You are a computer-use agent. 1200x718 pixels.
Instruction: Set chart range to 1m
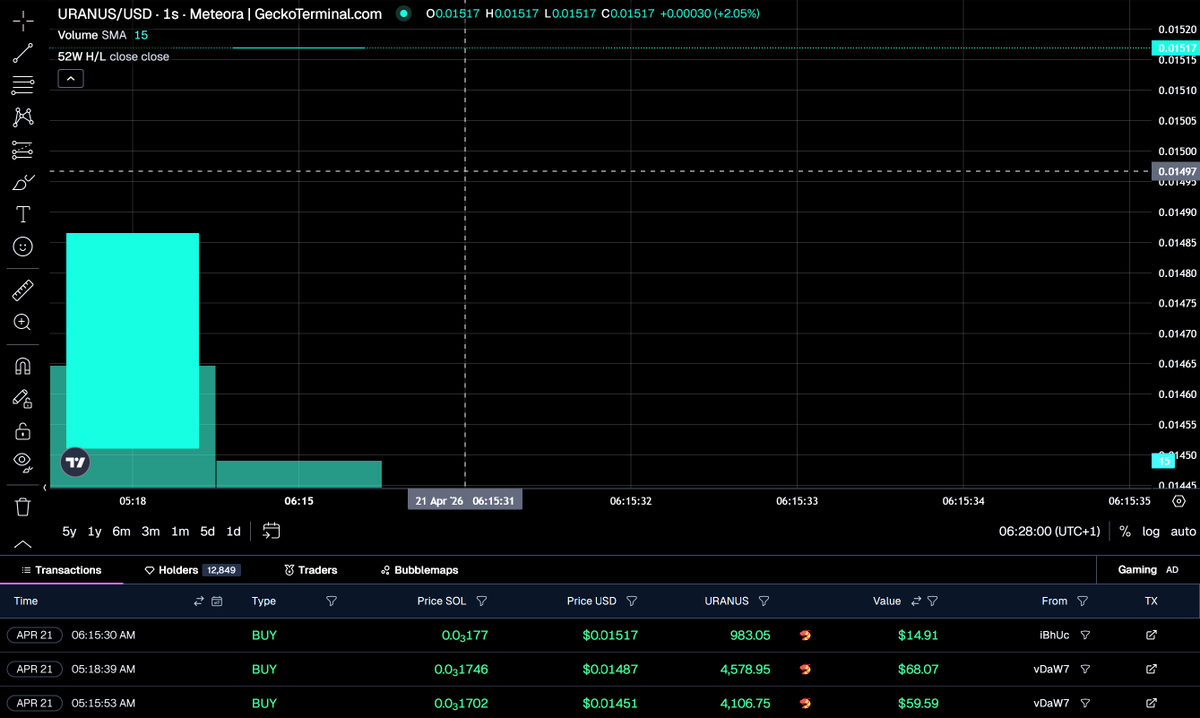[180, 531]
